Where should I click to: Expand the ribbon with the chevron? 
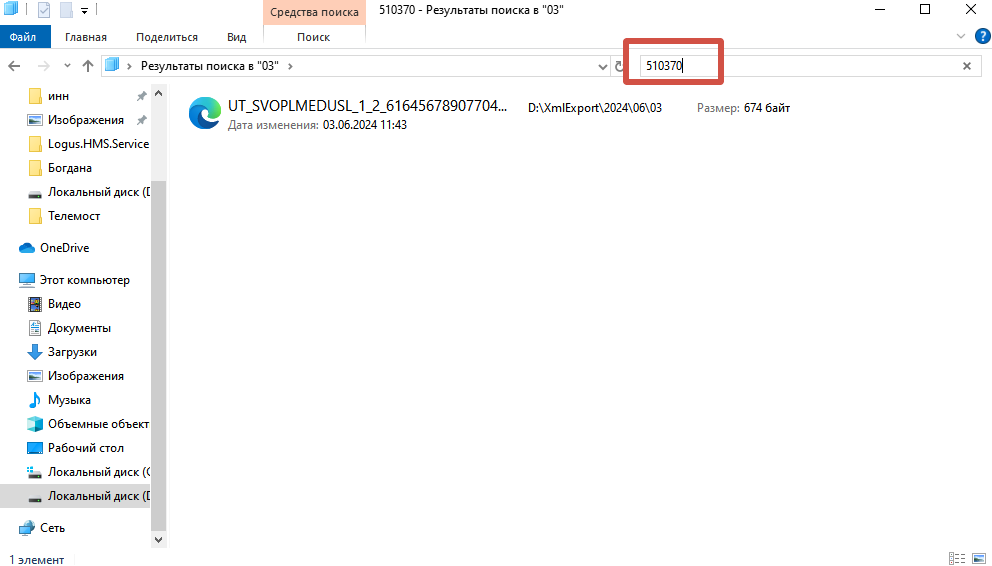click(x=961, y=37)
